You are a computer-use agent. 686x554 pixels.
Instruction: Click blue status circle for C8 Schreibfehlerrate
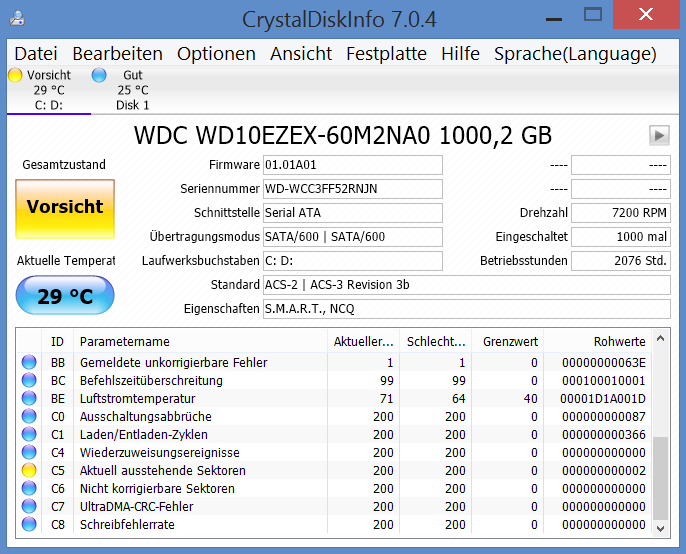(x=29, y=524)
